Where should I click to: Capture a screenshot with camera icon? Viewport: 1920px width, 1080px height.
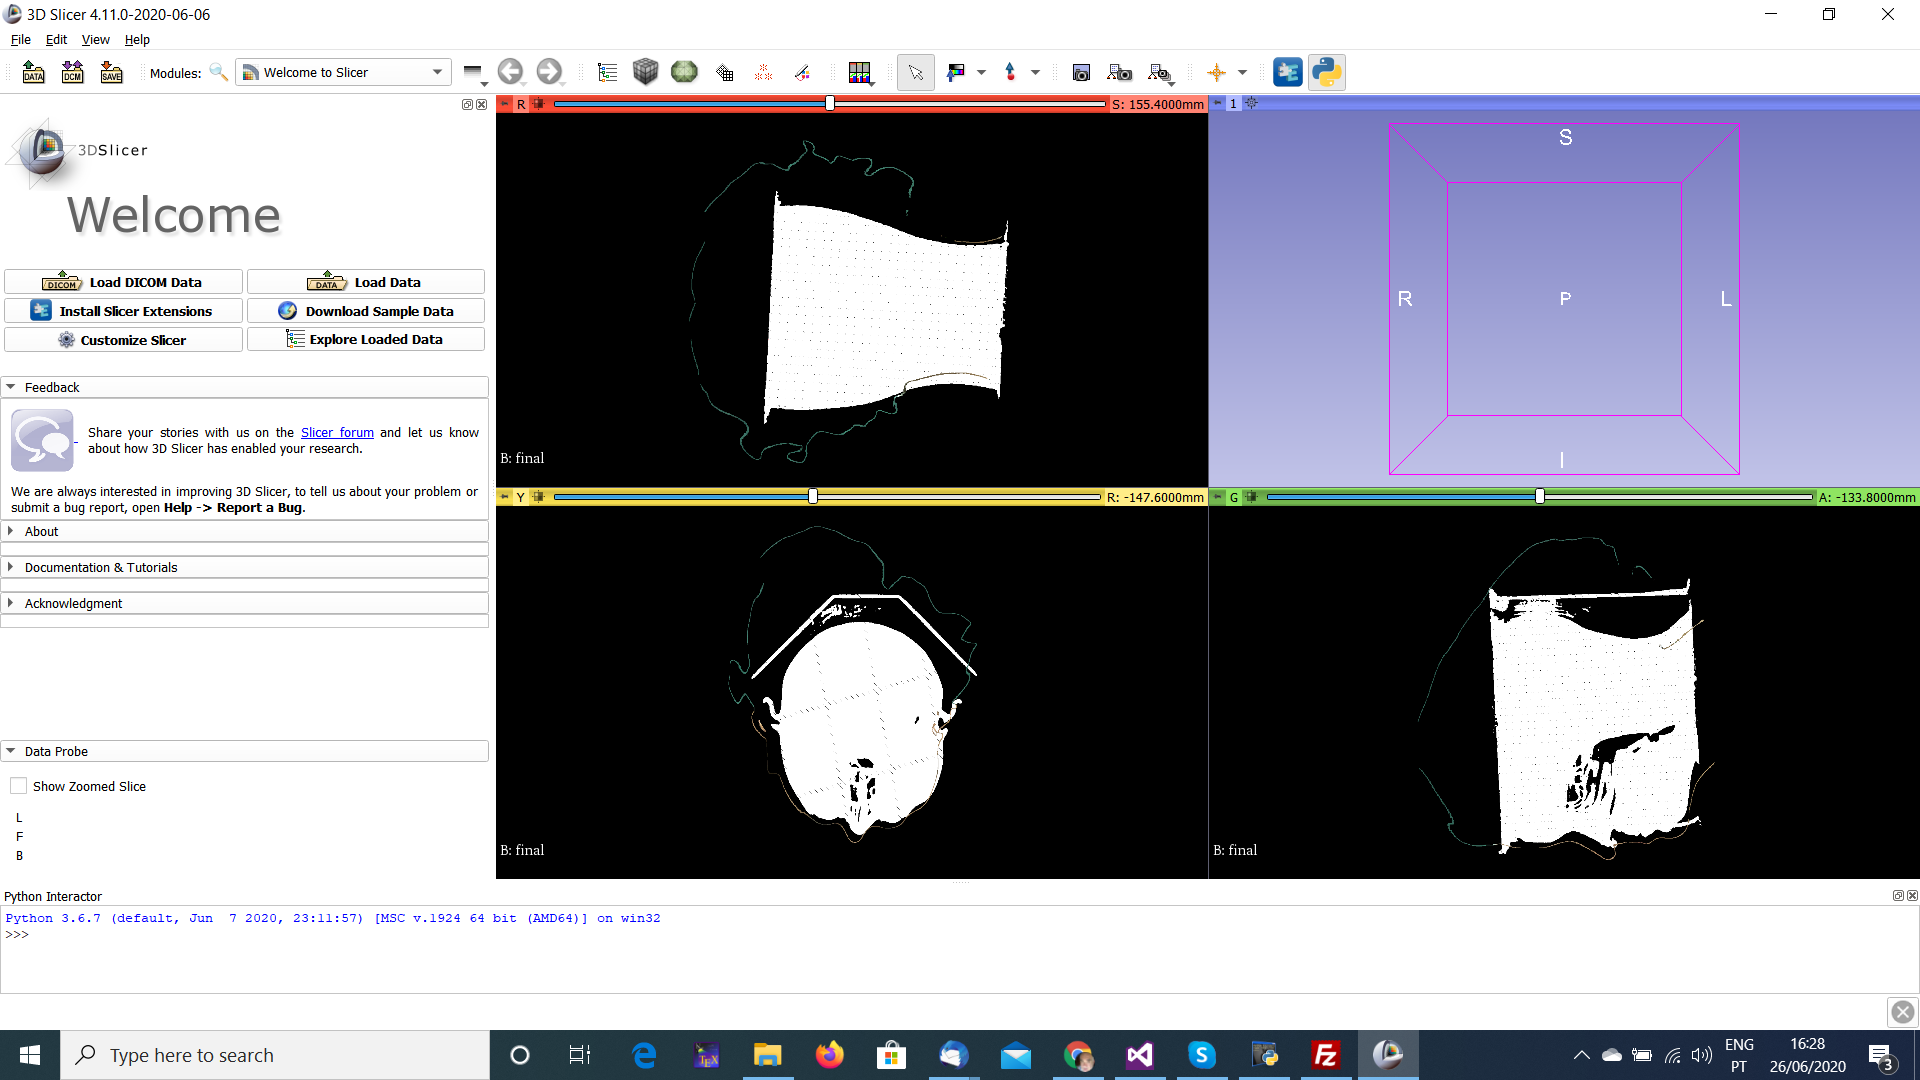click(x=1081, y=72)
